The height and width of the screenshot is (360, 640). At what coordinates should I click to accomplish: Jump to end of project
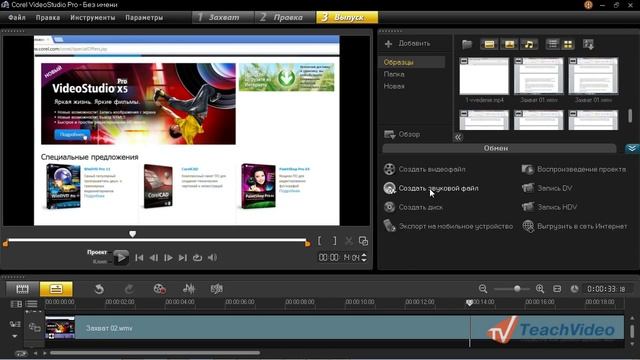click(183, 258)
